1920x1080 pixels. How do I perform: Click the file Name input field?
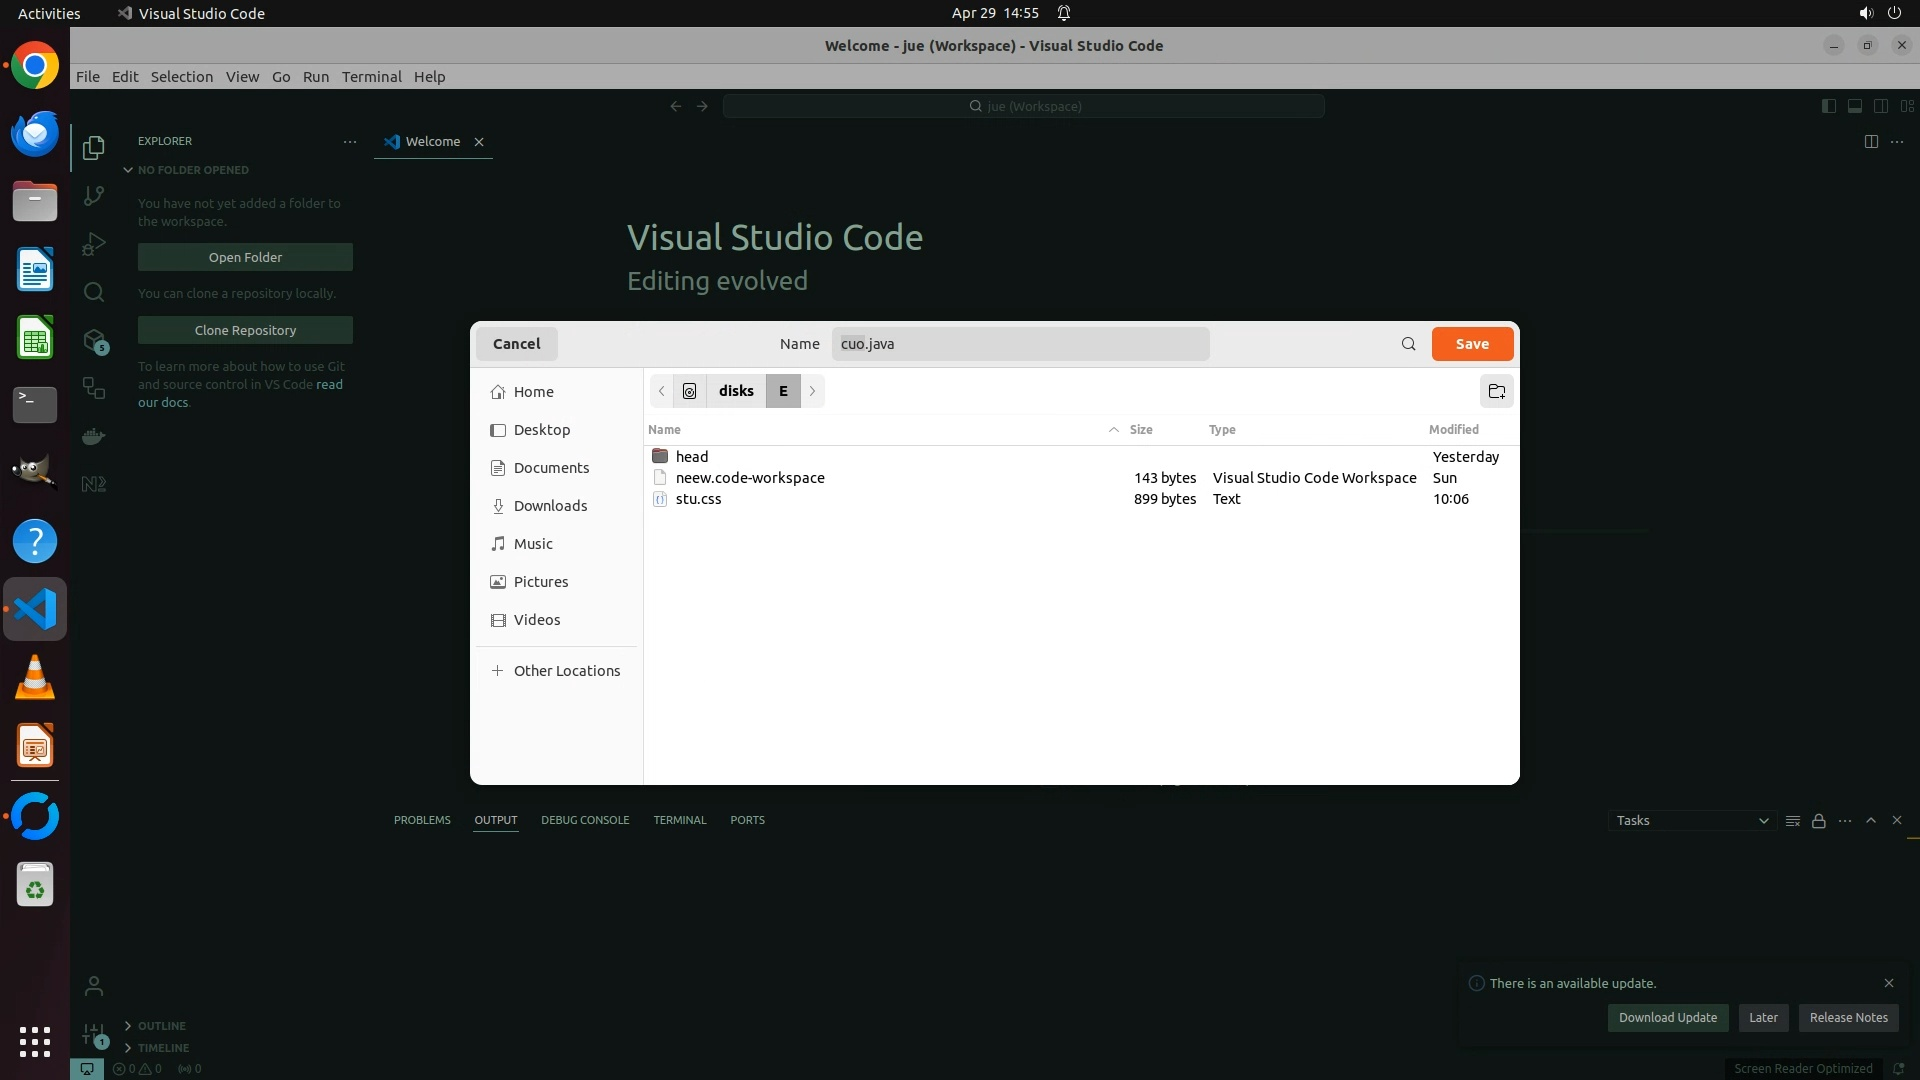[1020, 344]
